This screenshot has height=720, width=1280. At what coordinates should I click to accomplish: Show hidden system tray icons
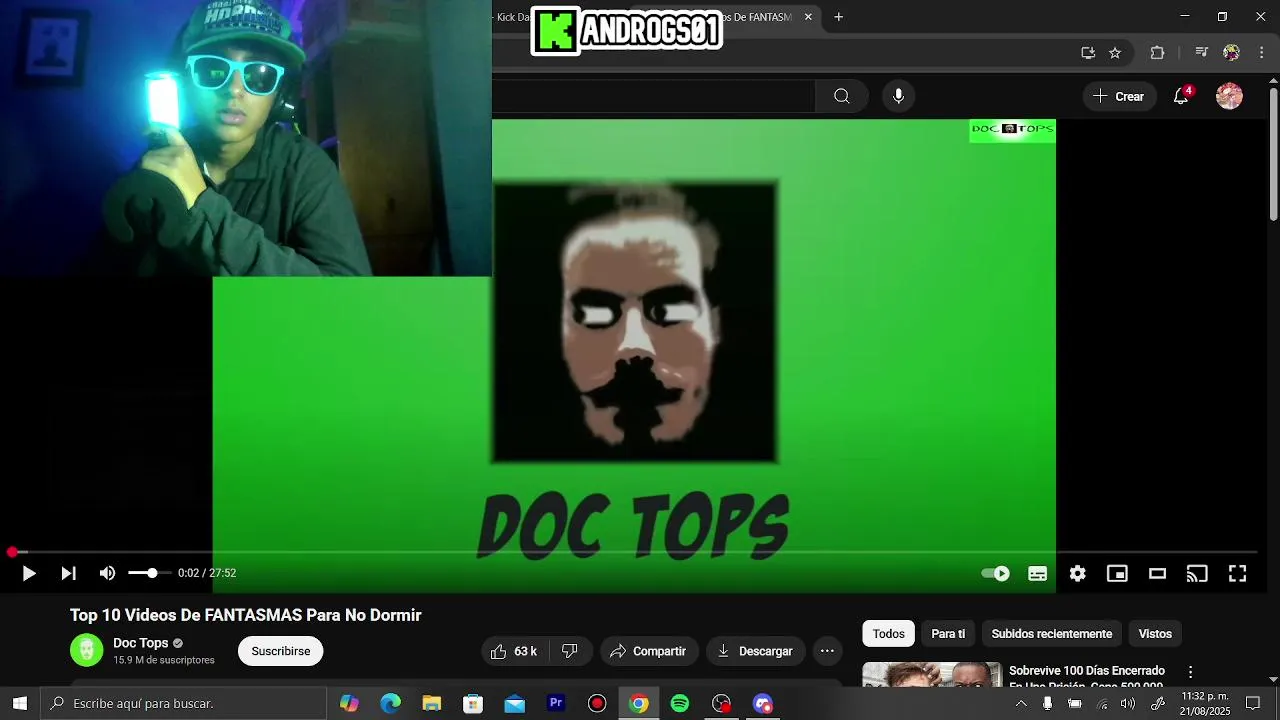(1021, 703)
